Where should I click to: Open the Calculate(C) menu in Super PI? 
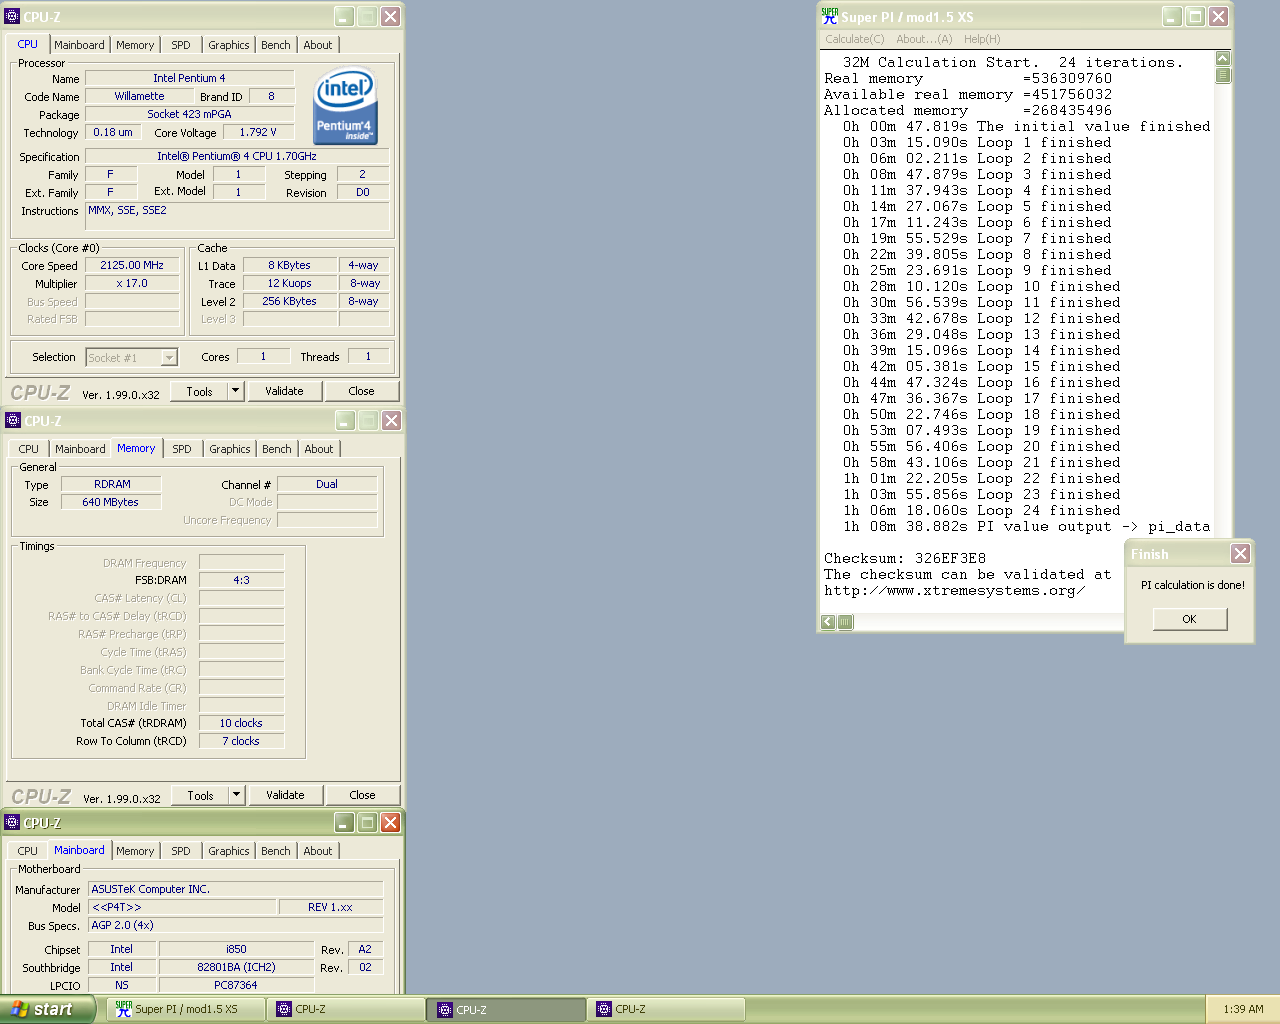click(855, 39)
